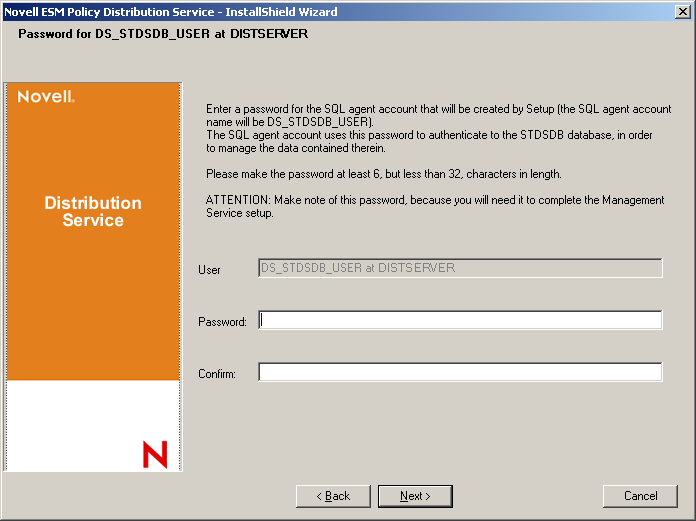The height and width of the screenshot is (521, 696).
Task: Click the 'to manage the data contained therein.' line
Action: (x=296, y=148)
